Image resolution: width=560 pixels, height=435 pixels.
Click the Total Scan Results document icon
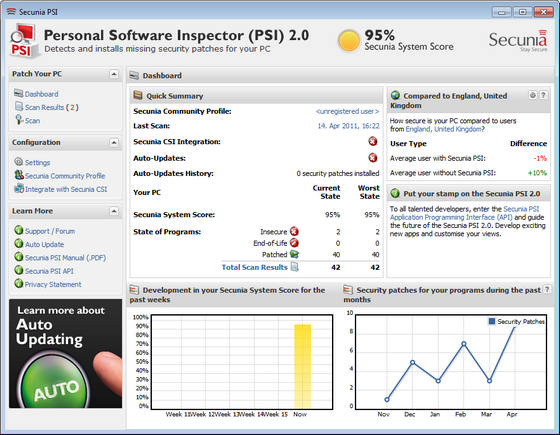coord(294,267)
